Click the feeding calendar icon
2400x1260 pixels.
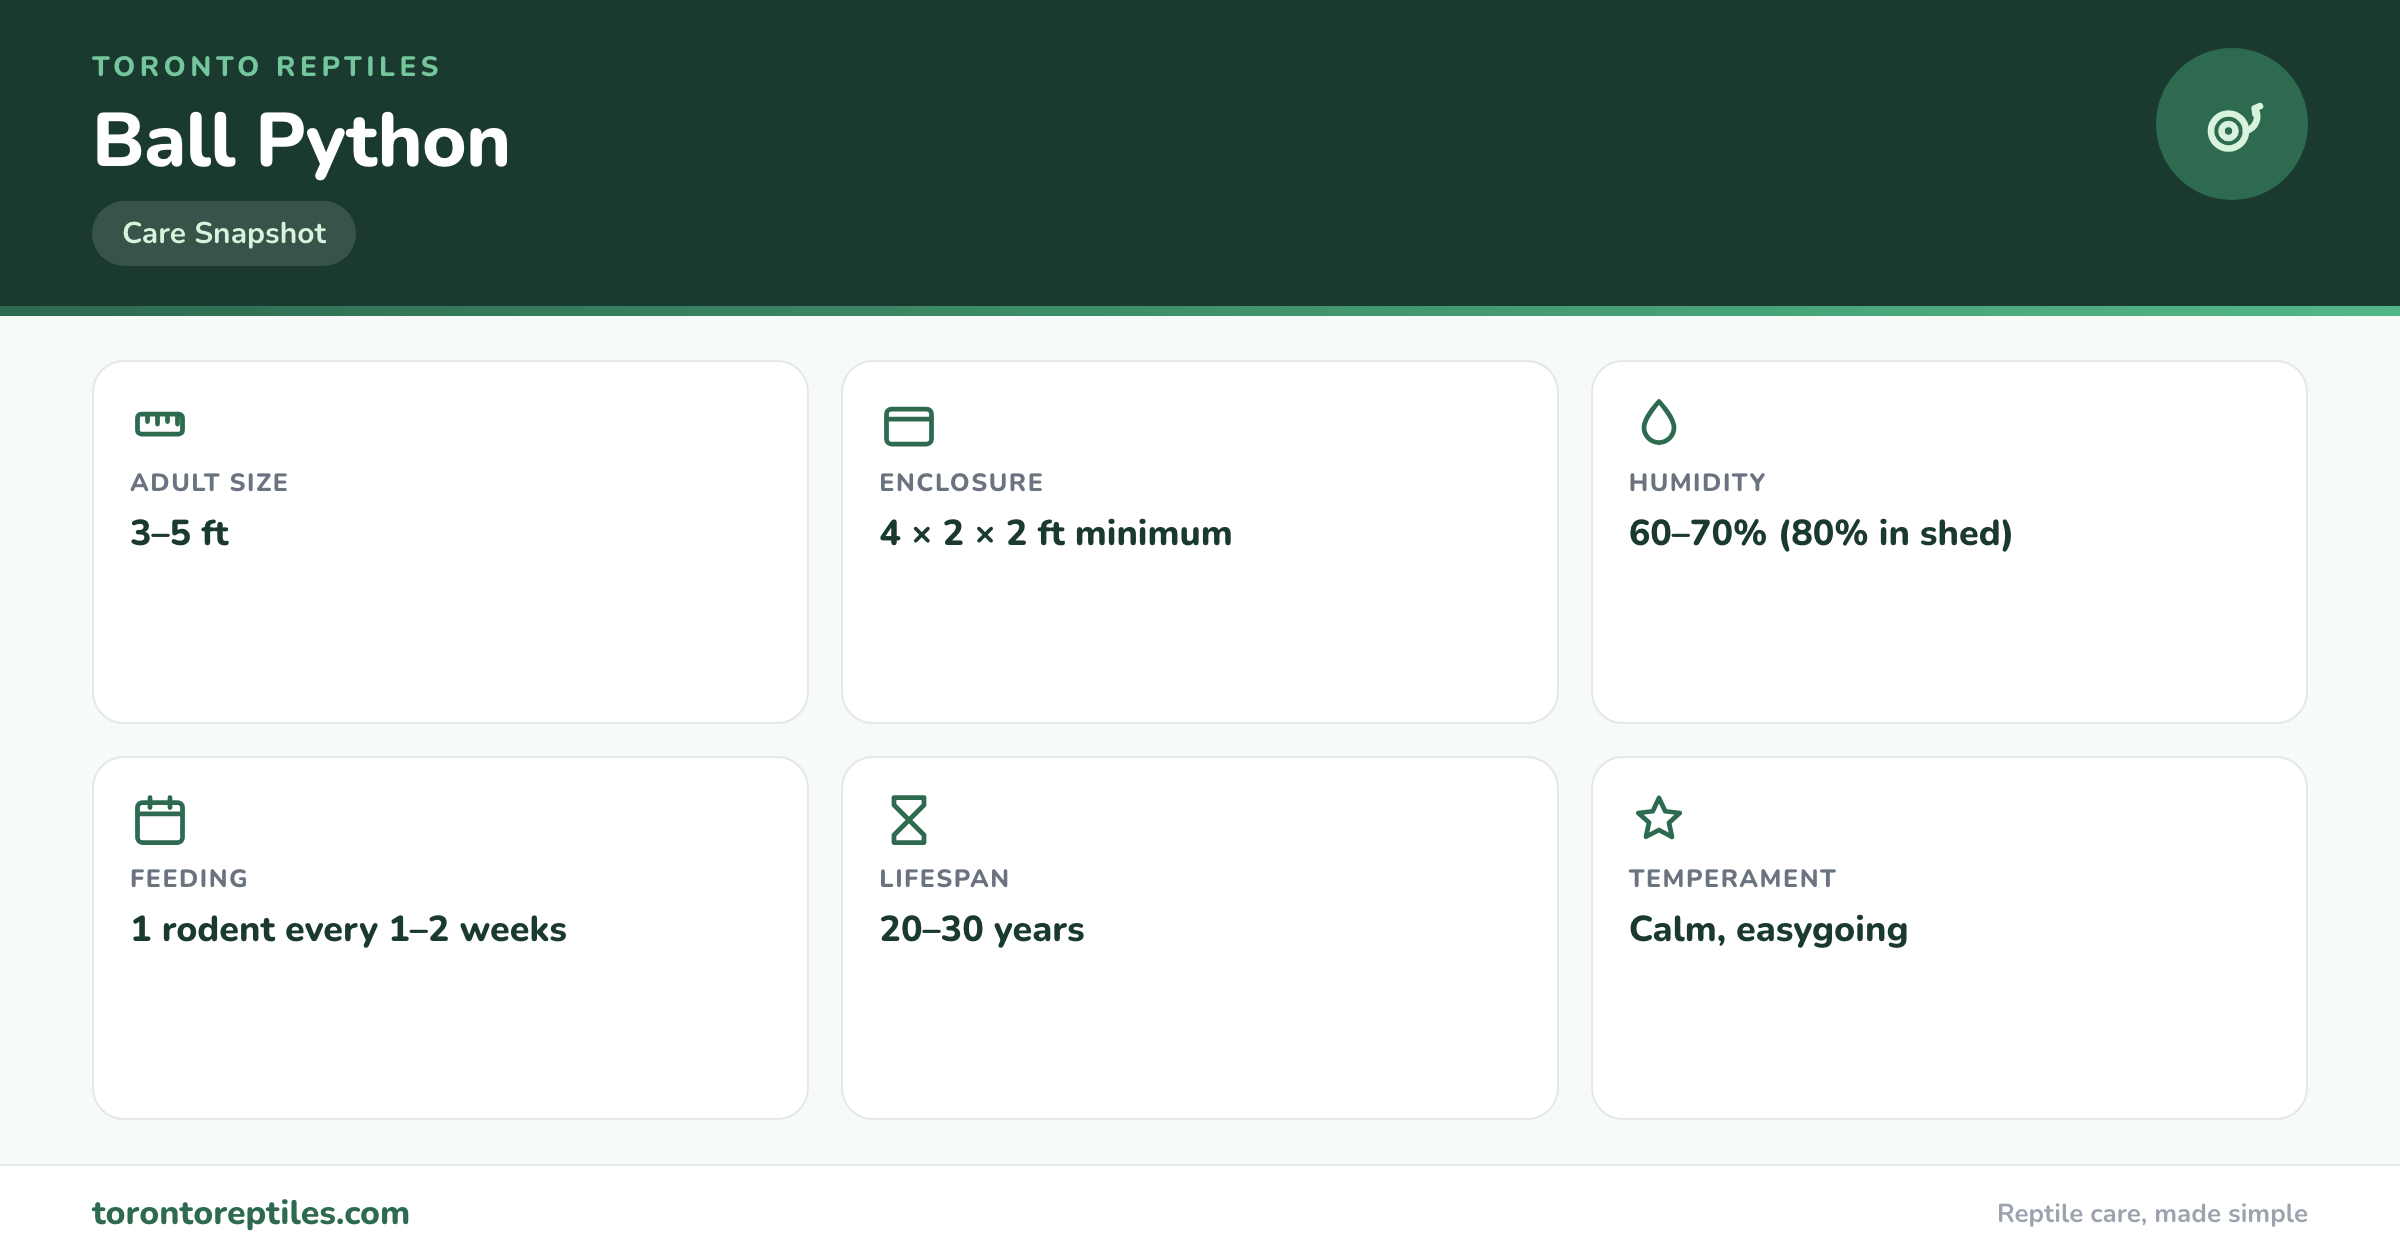[x=160, y=820]
